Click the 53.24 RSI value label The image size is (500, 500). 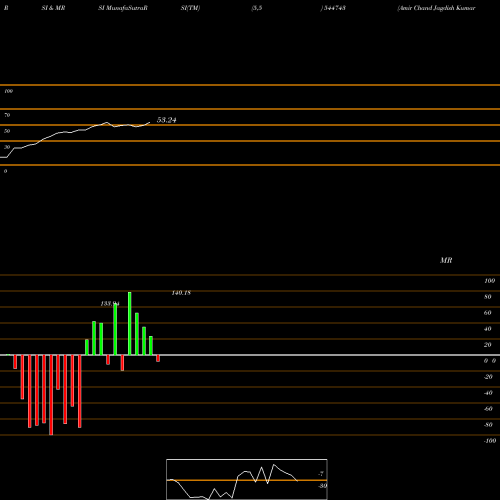coord(166,120)
